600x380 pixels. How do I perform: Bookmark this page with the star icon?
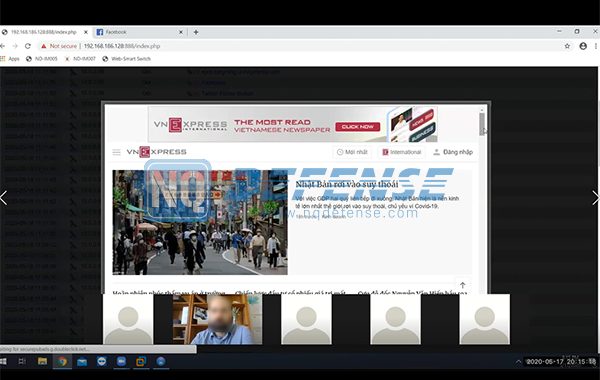pyautogui.click(x=567, y=46)
